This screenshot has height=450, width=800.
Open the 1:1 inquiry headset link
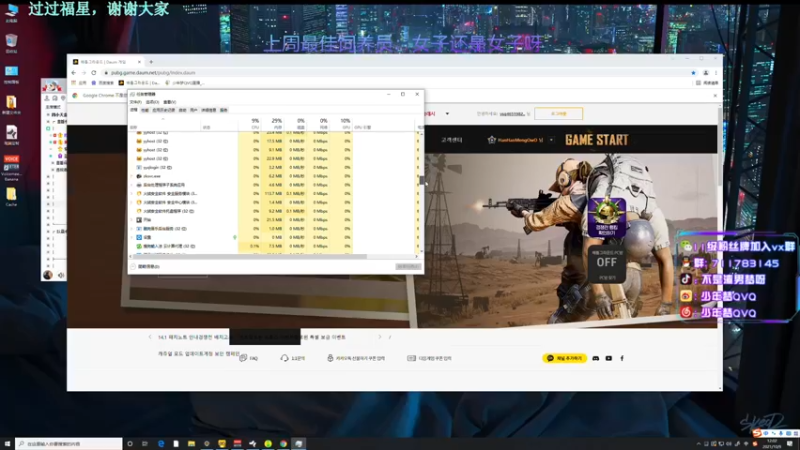pos(292,358)
